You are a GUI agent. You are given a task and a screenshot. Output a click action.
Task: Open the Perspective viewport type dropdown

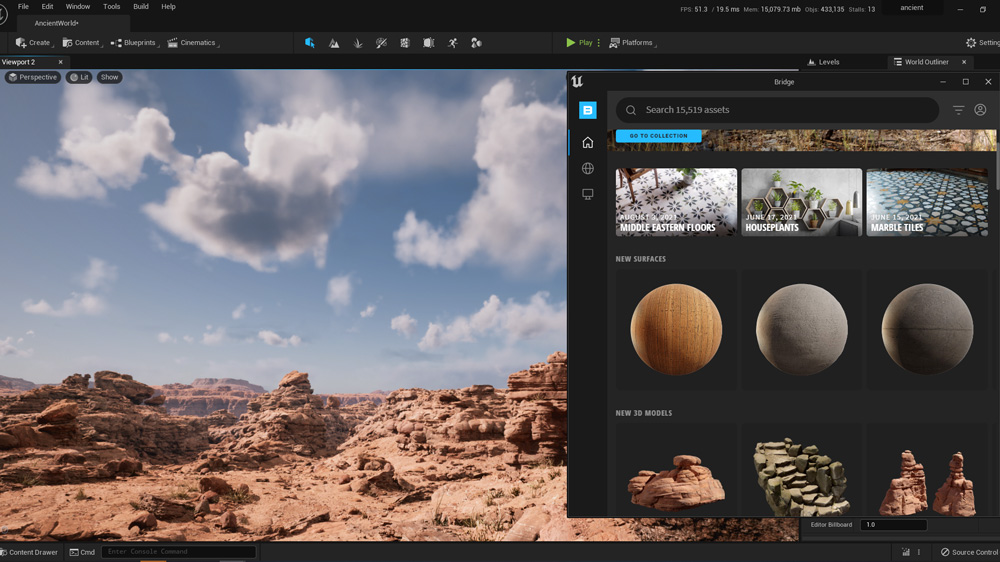[33, 77]
